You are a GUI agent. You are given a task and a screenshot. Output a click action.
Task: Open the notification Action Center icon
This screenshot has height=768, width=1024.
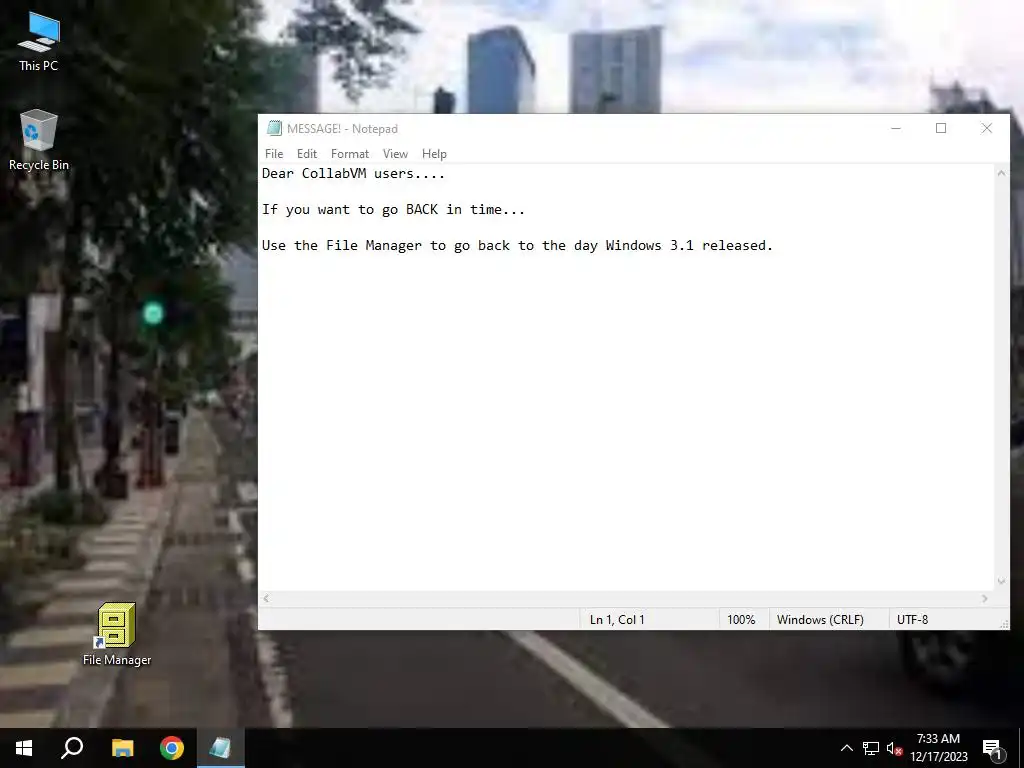tap(992, 748)
